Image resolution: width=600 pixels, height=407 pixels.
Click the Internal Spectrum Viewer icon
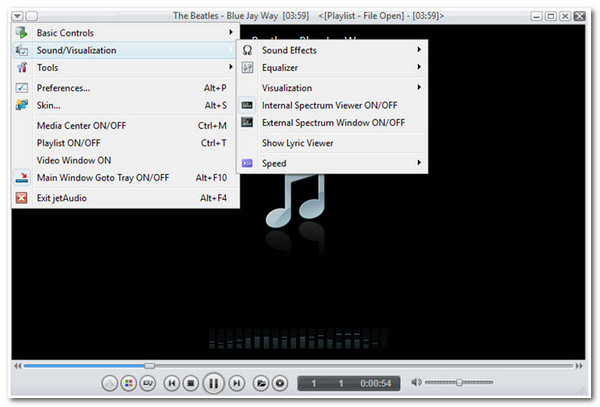(x=247, y=105)
